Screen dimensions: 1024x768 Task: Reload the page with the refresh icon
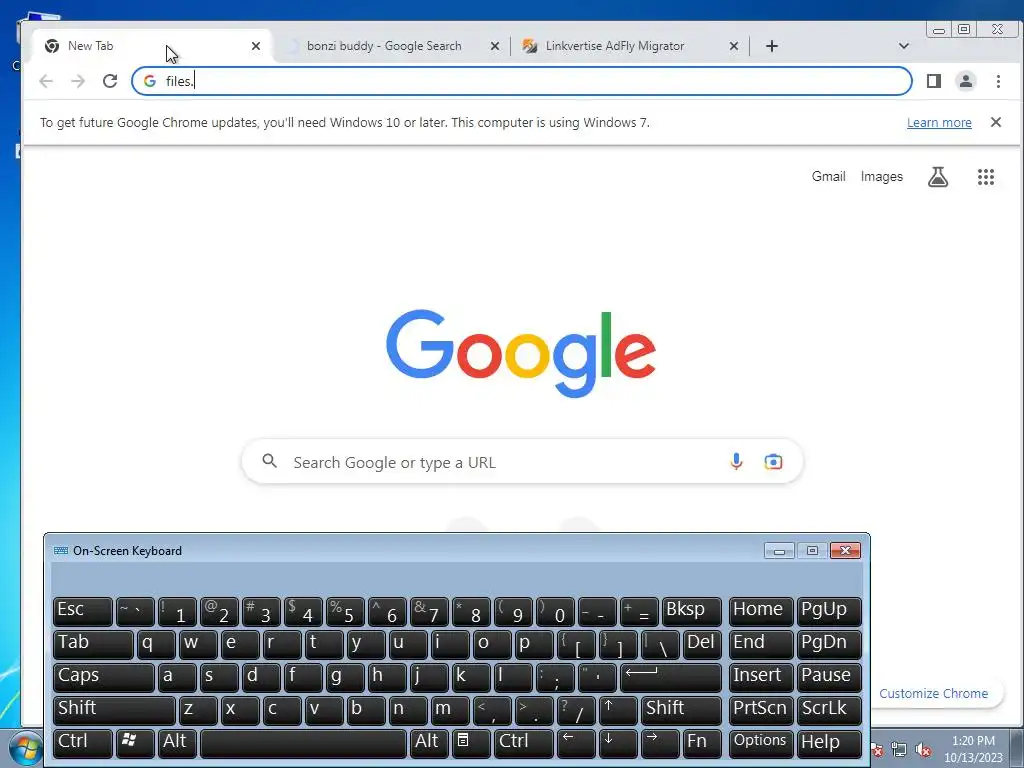(x=110, y=81)
